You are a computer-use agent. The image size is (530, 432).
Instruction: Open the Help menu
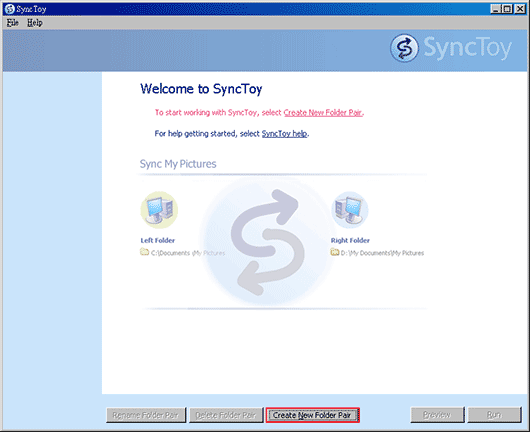coord(35,23)
